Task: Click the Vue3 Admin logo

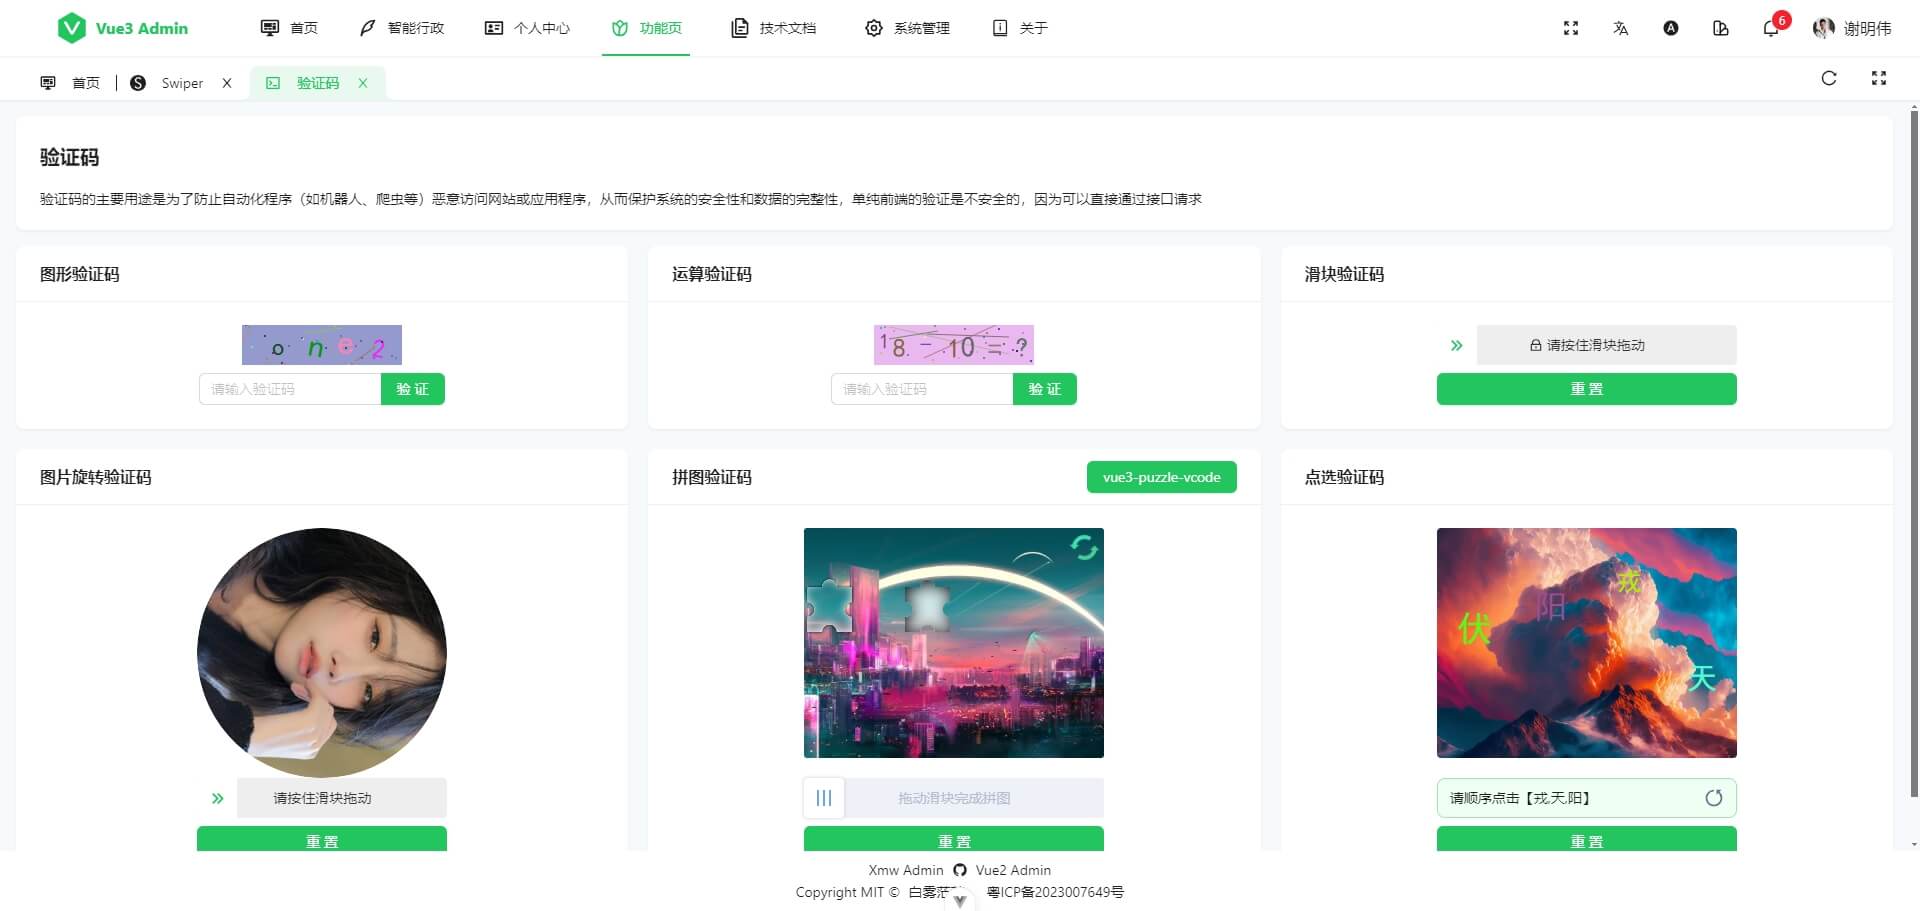Action: point(122,28)
